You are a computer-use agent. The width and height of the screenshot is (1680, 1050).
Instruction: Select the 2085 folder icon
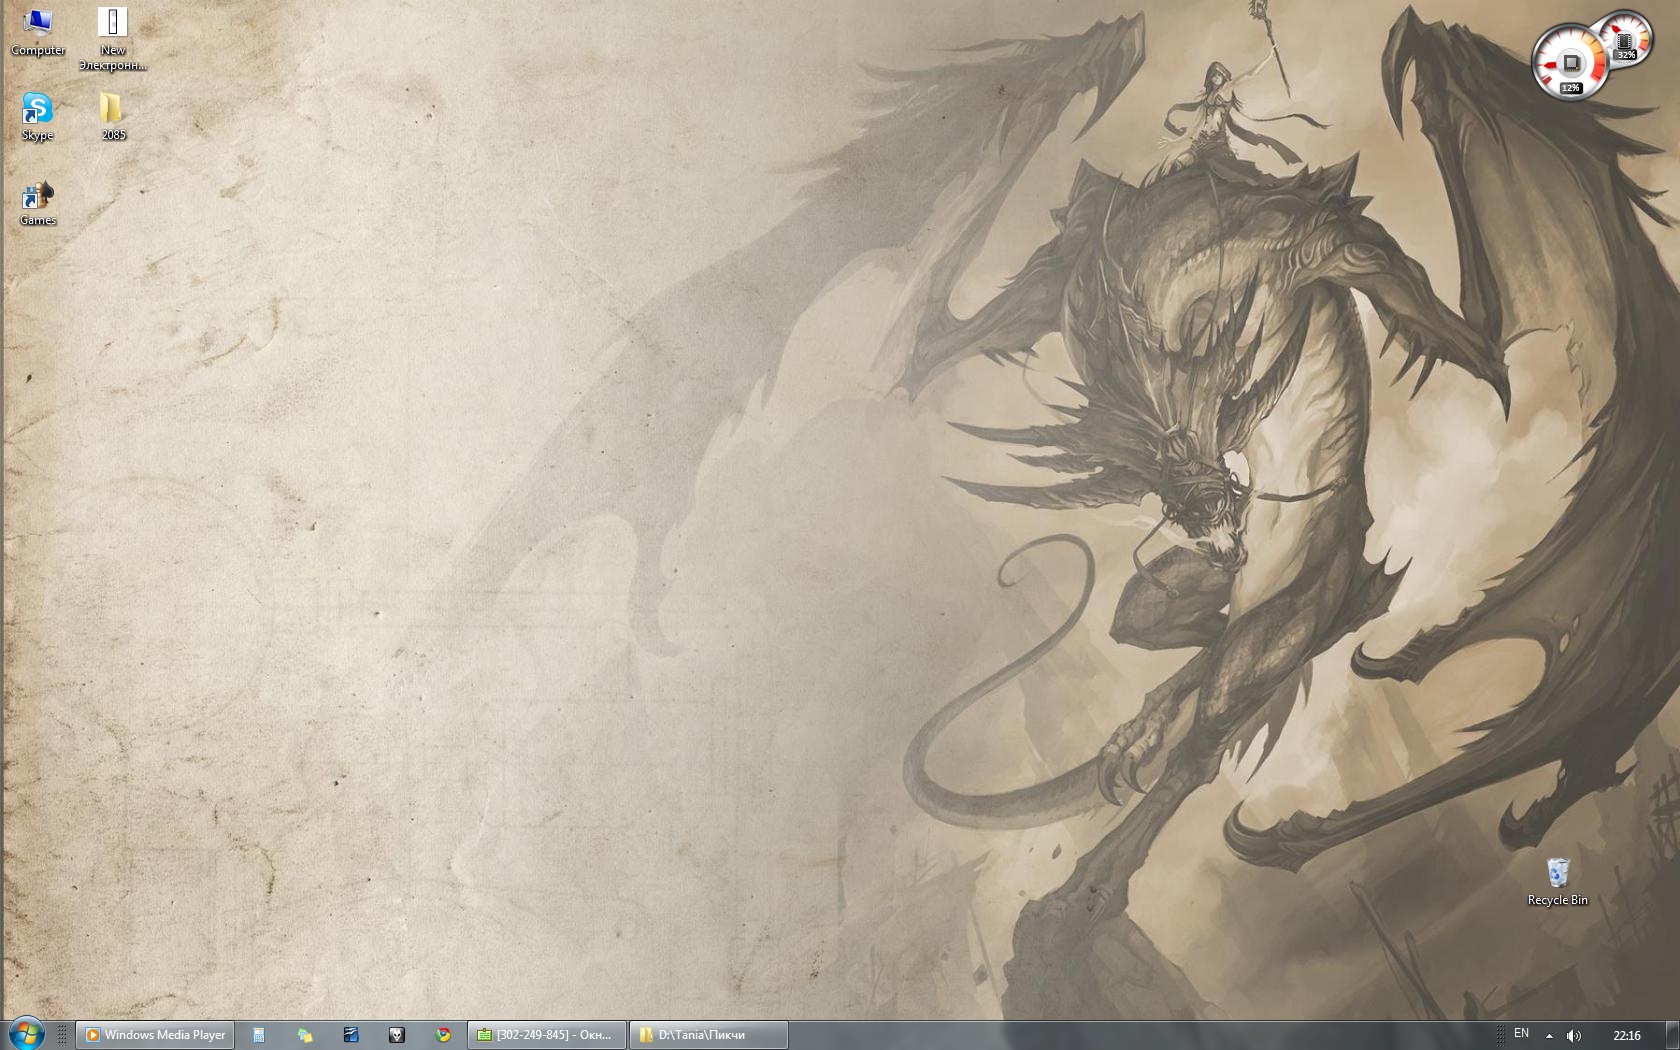[113, 117]
